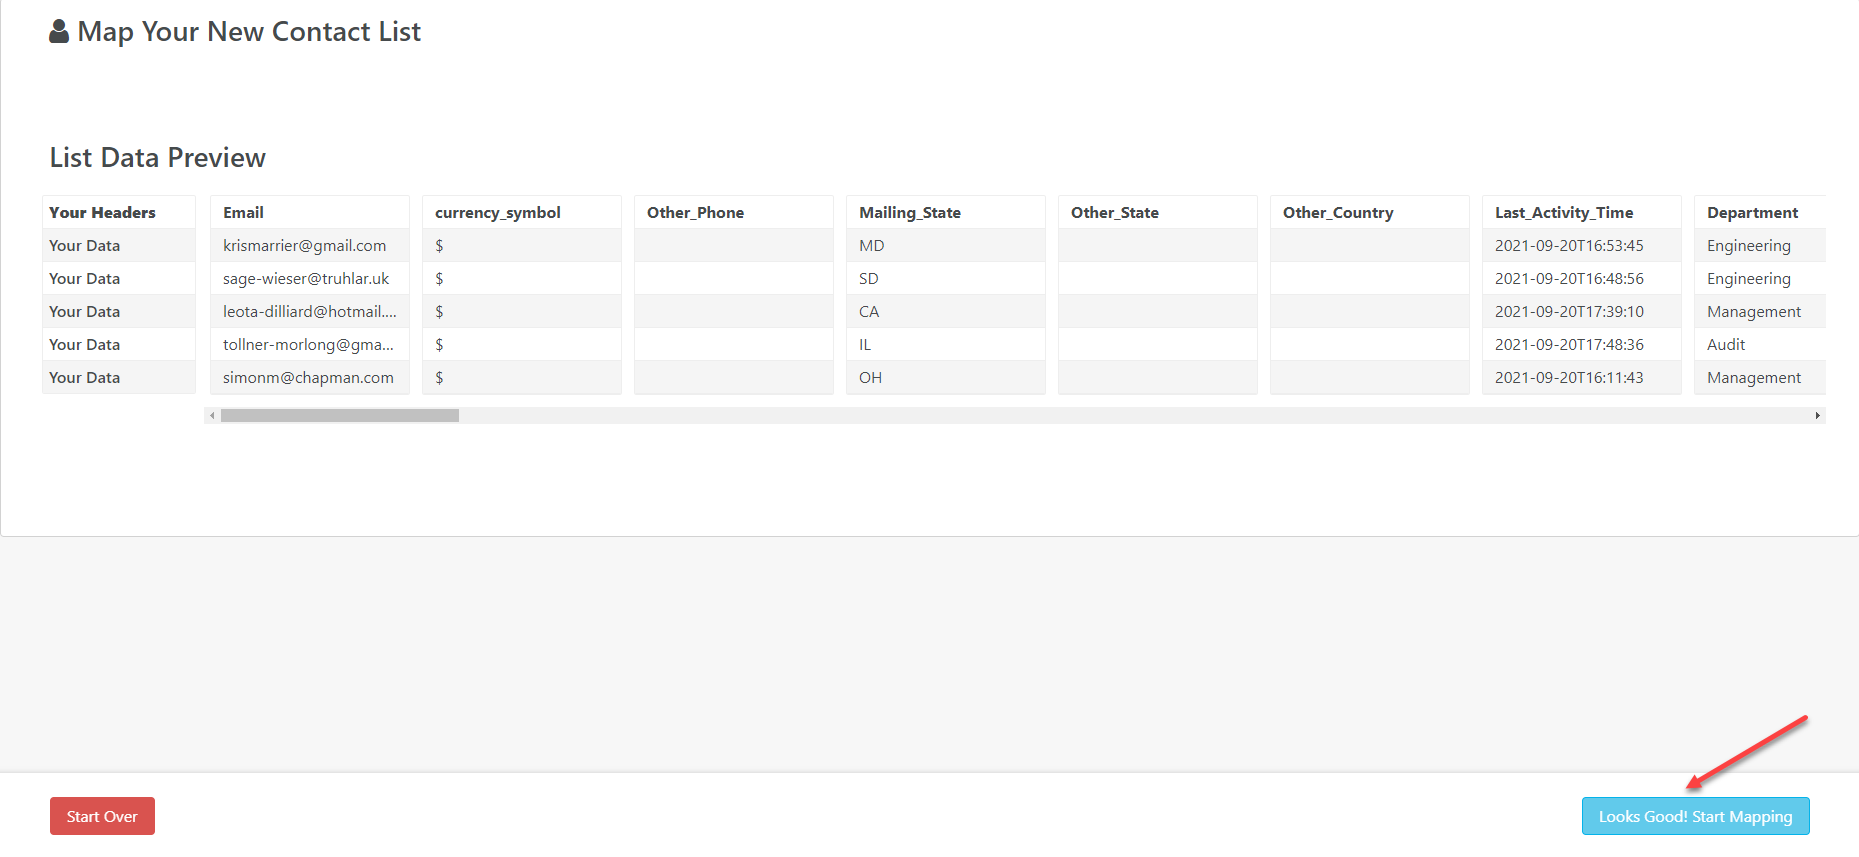Click the Start Over button

[x=102, y=816]
